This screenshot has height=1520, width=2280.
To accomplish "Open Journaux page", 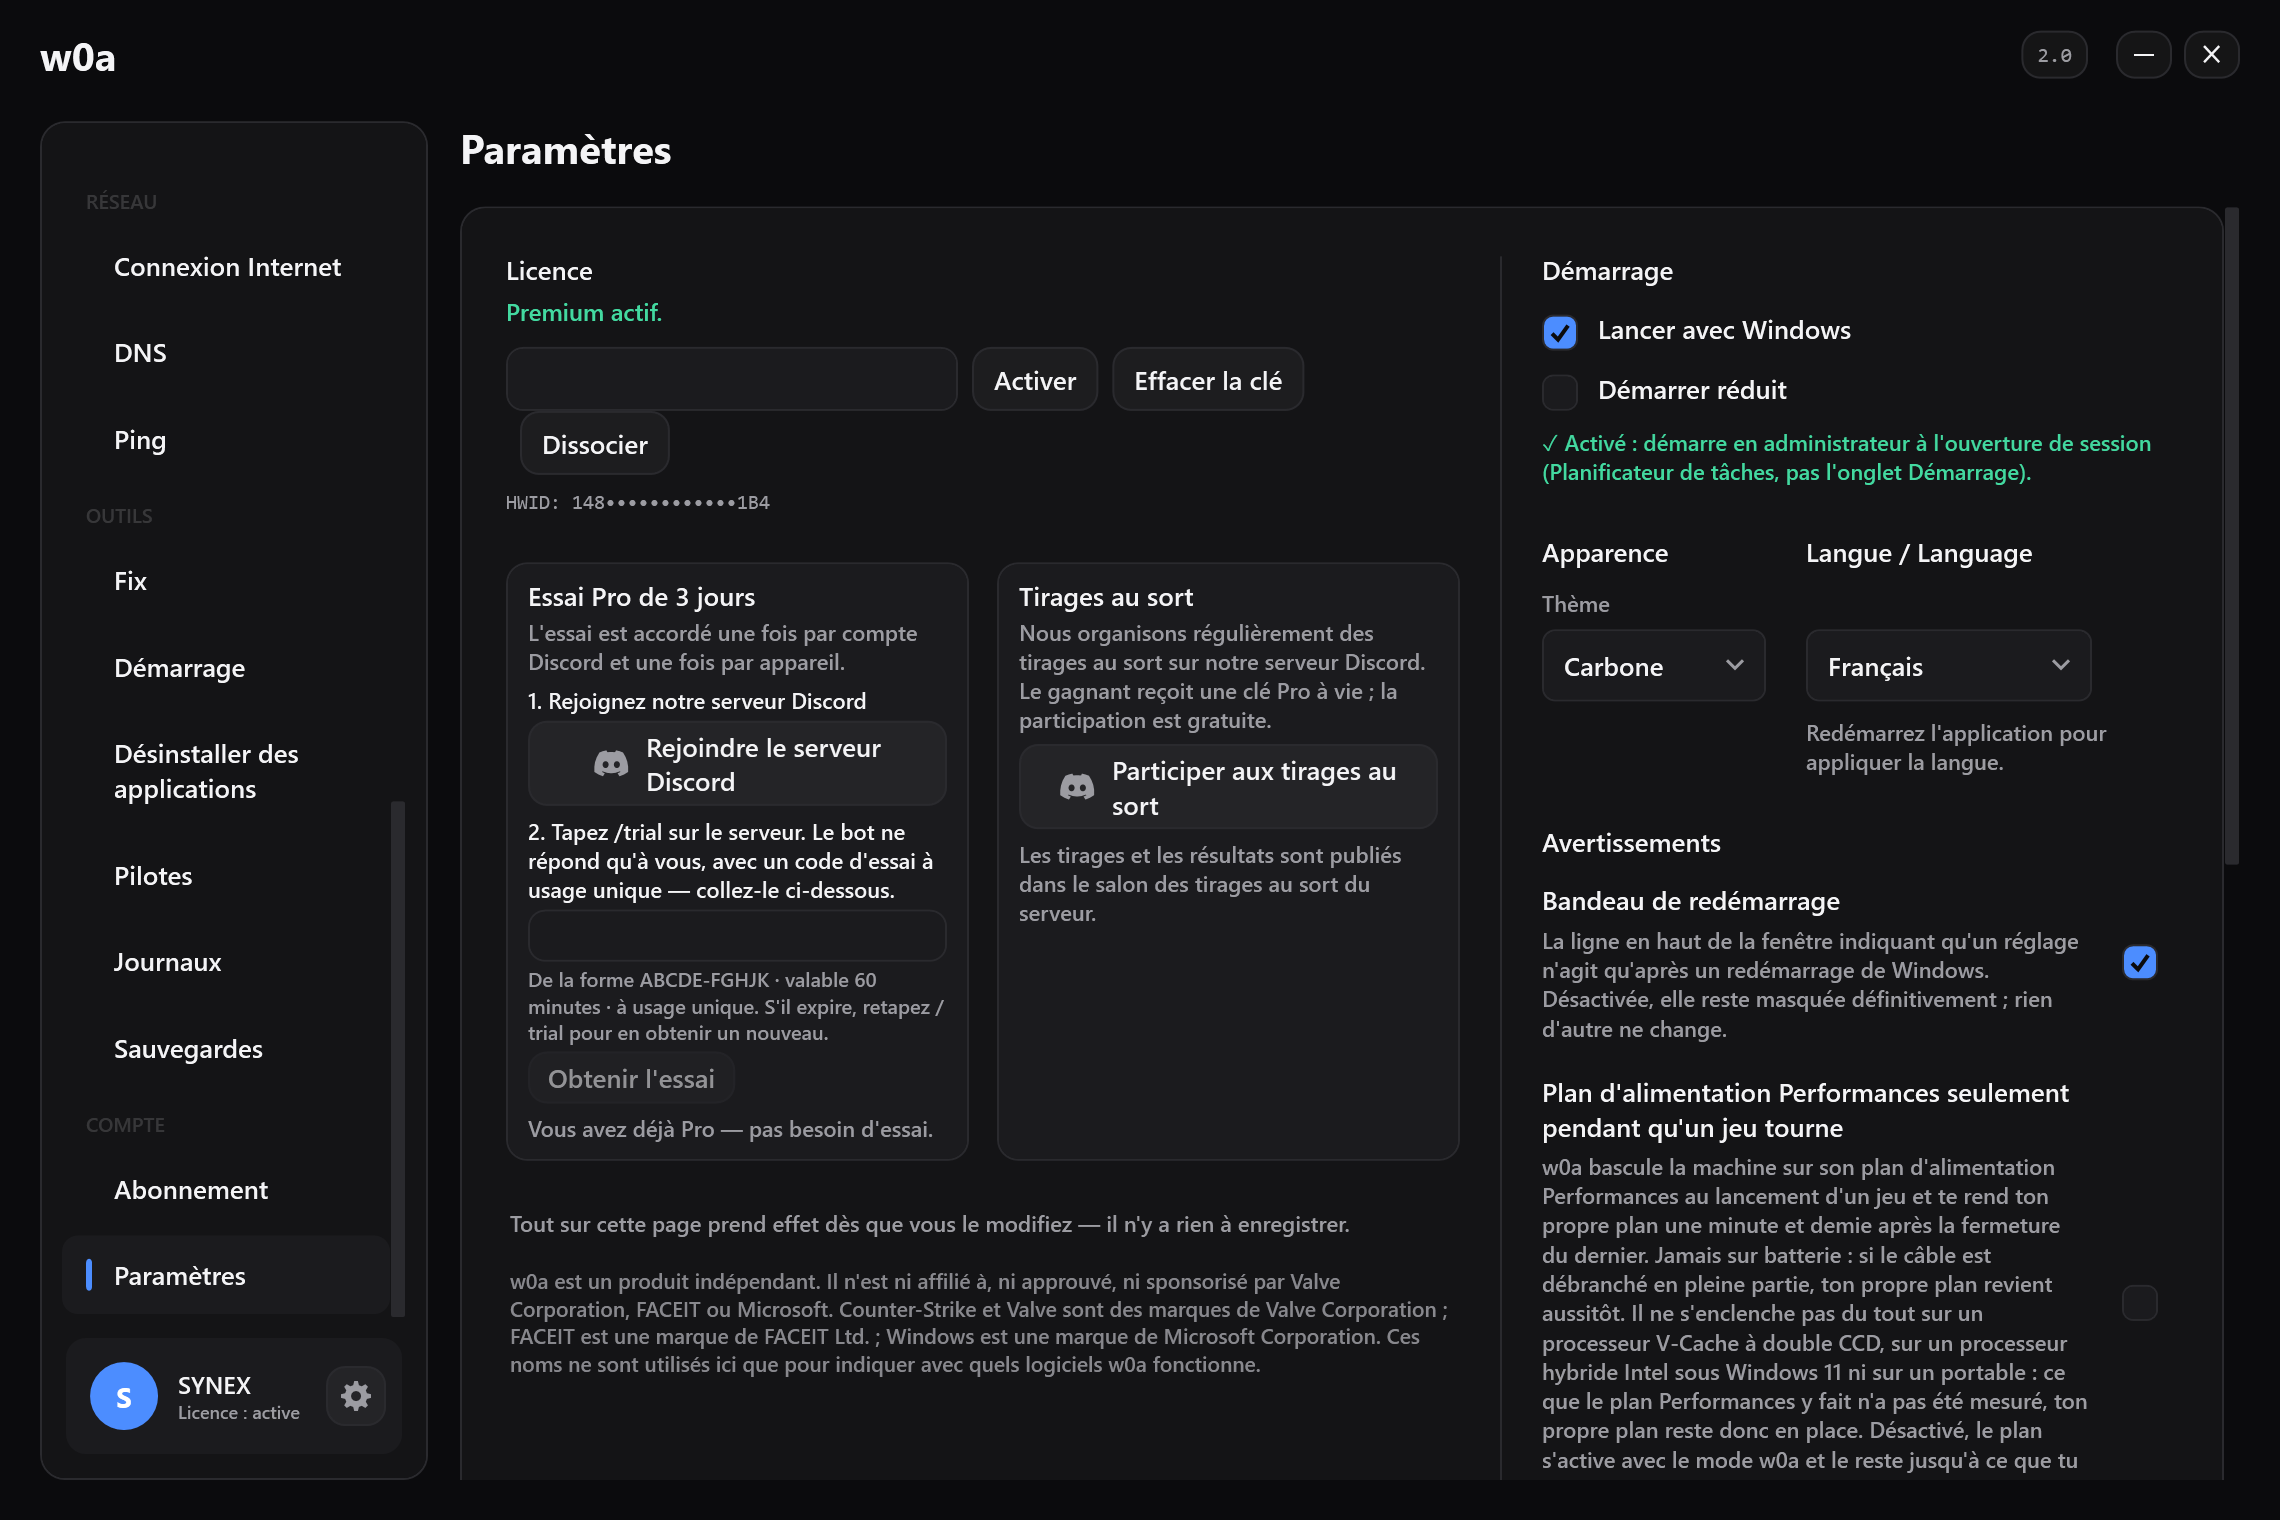I will tap(226, 962).
